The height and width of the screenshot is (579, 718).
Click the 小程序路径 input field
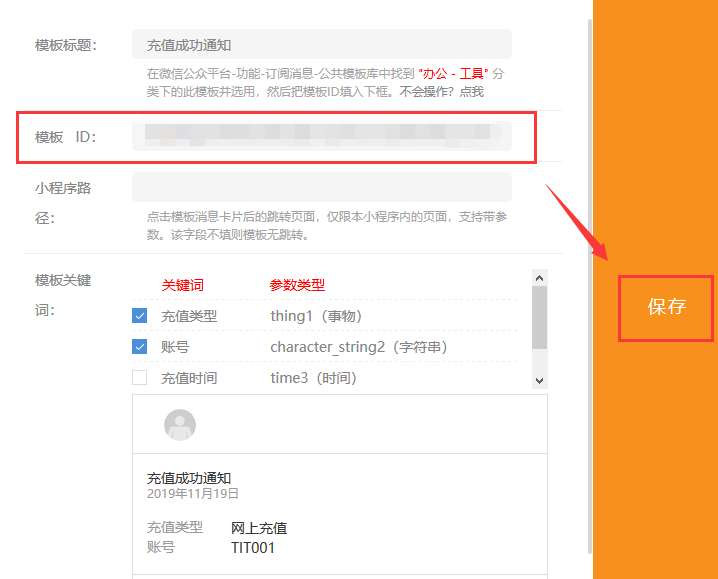[x=321, y=188]
